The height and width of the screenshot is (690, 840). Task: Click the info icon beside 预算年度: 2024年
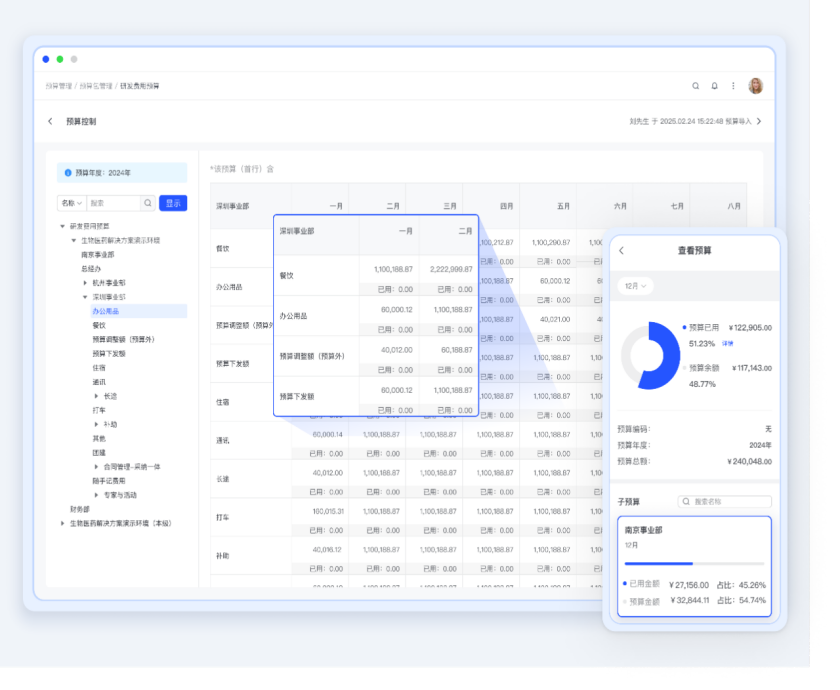click(68, 172)
